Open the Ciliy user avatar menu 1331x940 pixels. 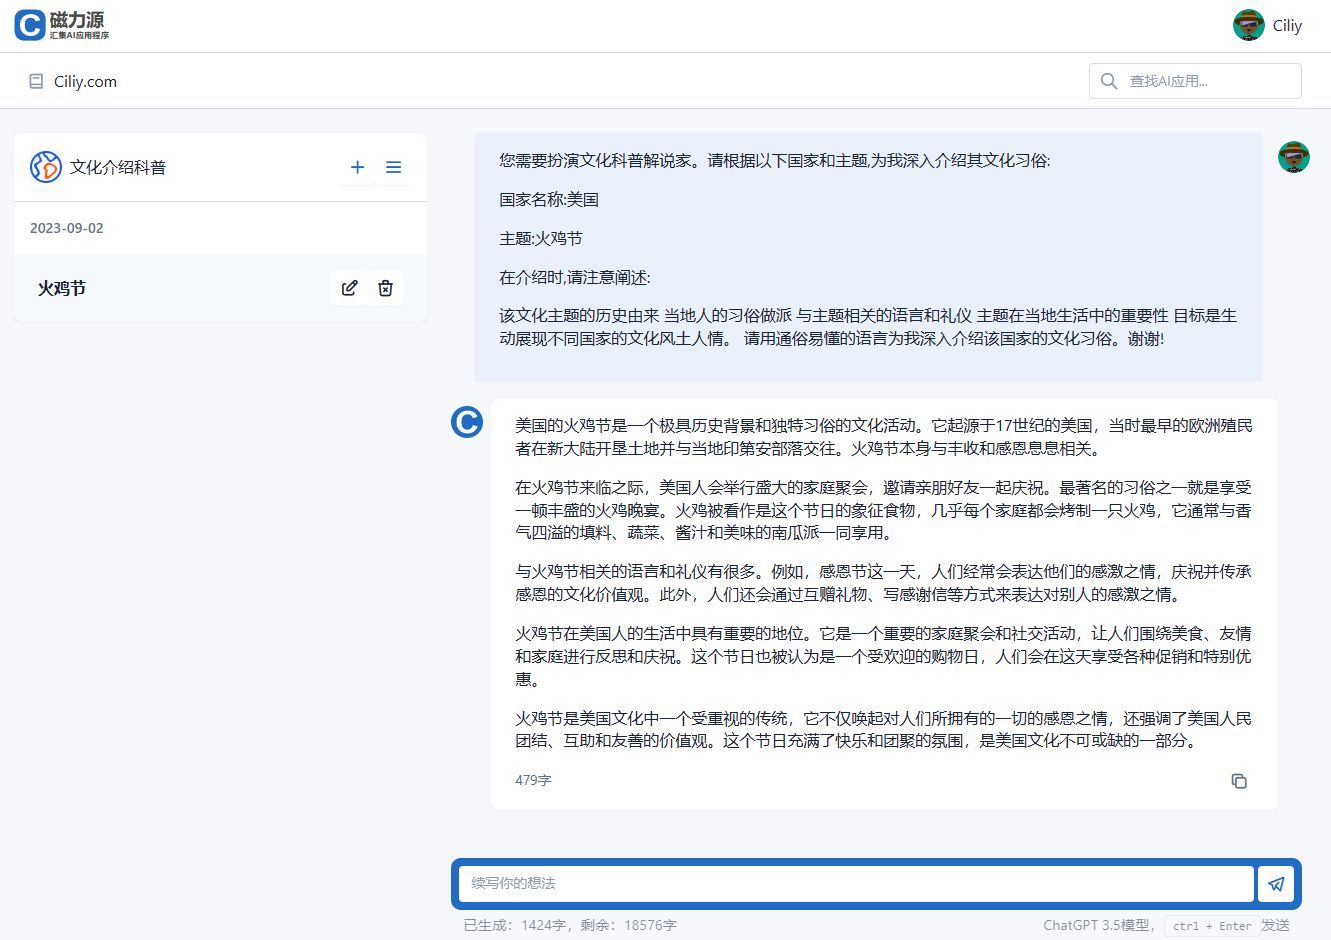[1248, 25]
